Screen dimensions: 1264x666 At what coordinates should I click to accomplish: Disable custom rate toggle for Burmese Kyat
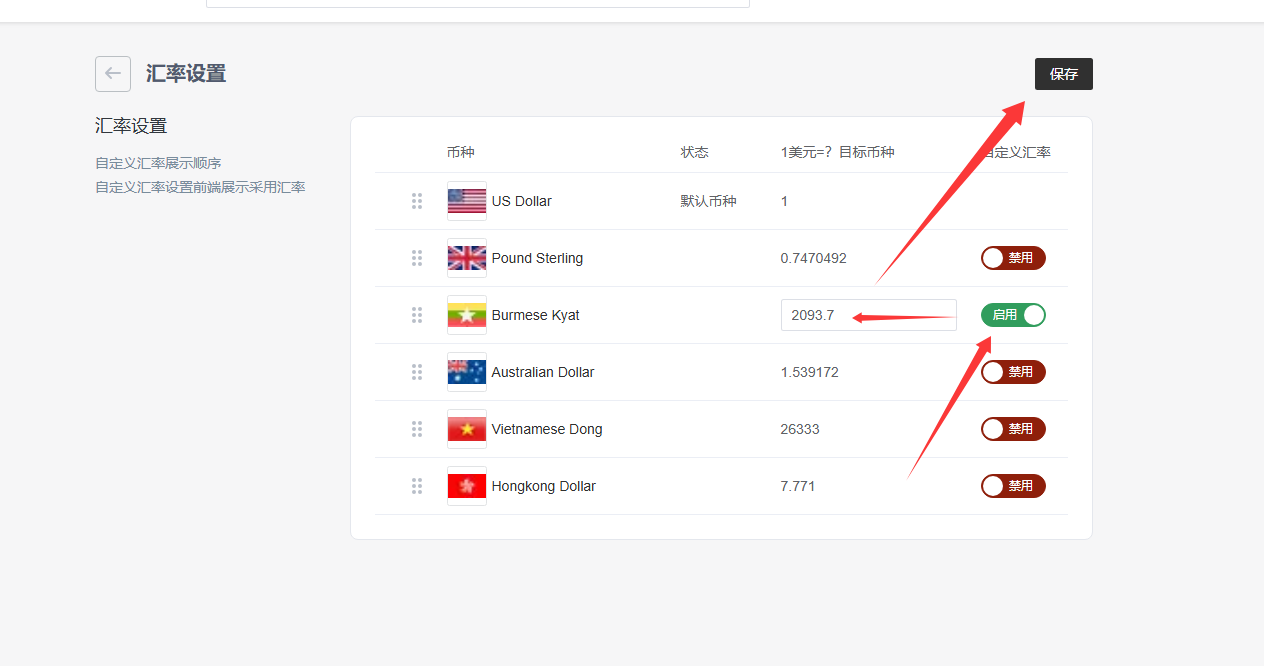[x=1013, y=315]
